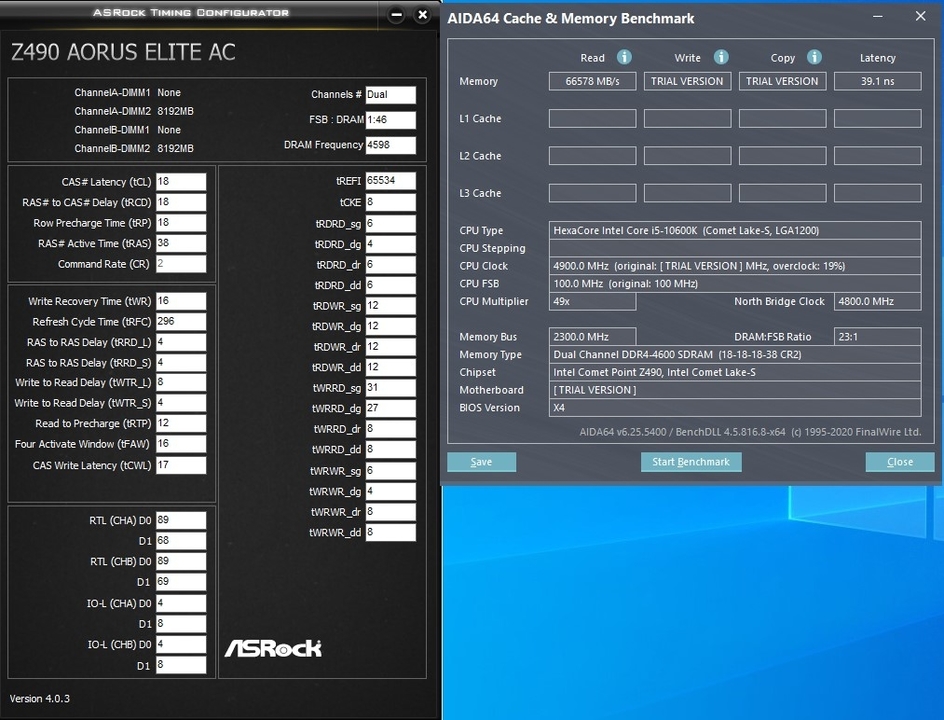Select the Channels # field showing Dual
The image size is (944, 720).
[x=390, y=95]
